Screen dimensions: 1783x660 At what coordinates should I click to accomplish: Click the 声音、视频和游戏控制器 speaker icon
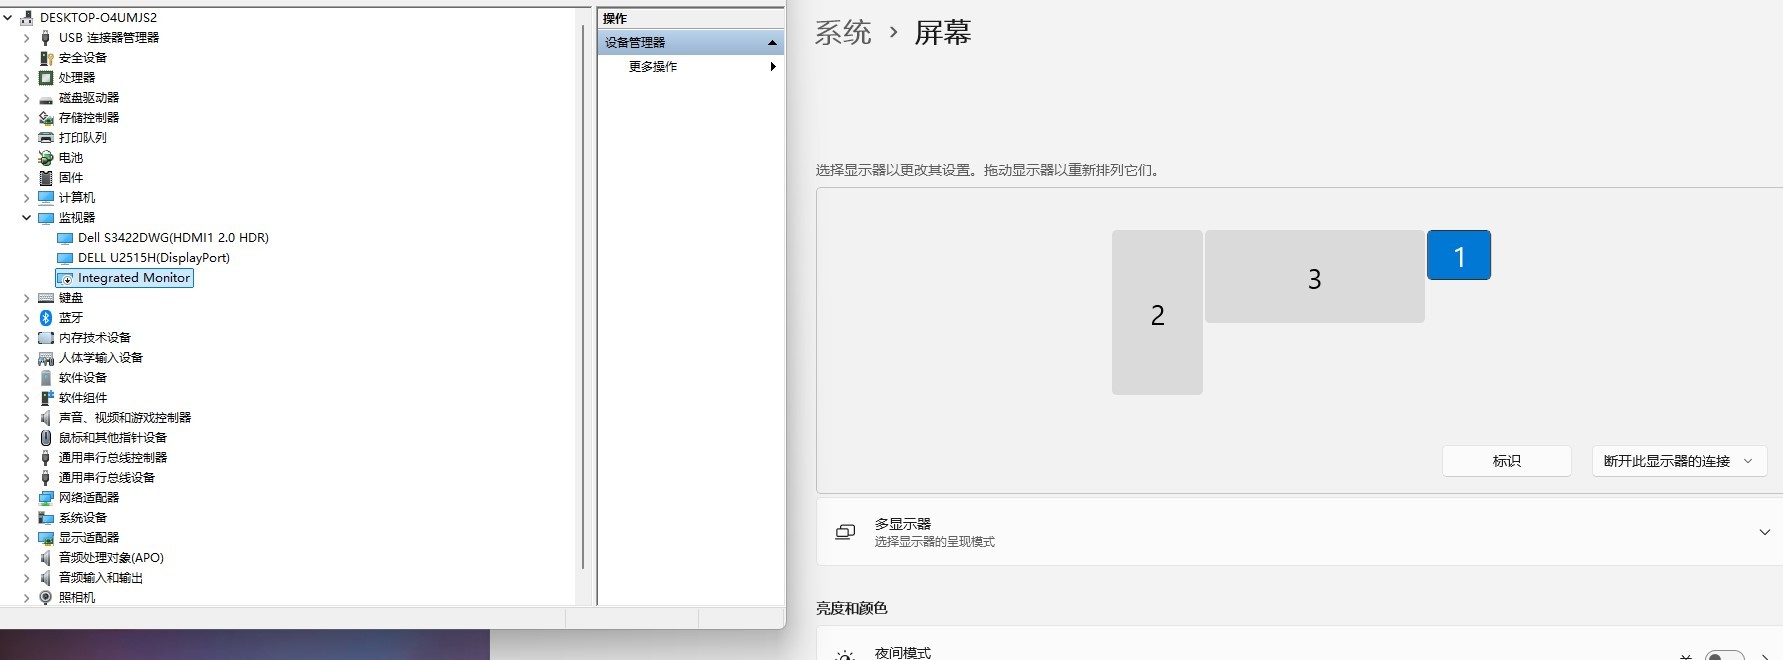[45, 417]
